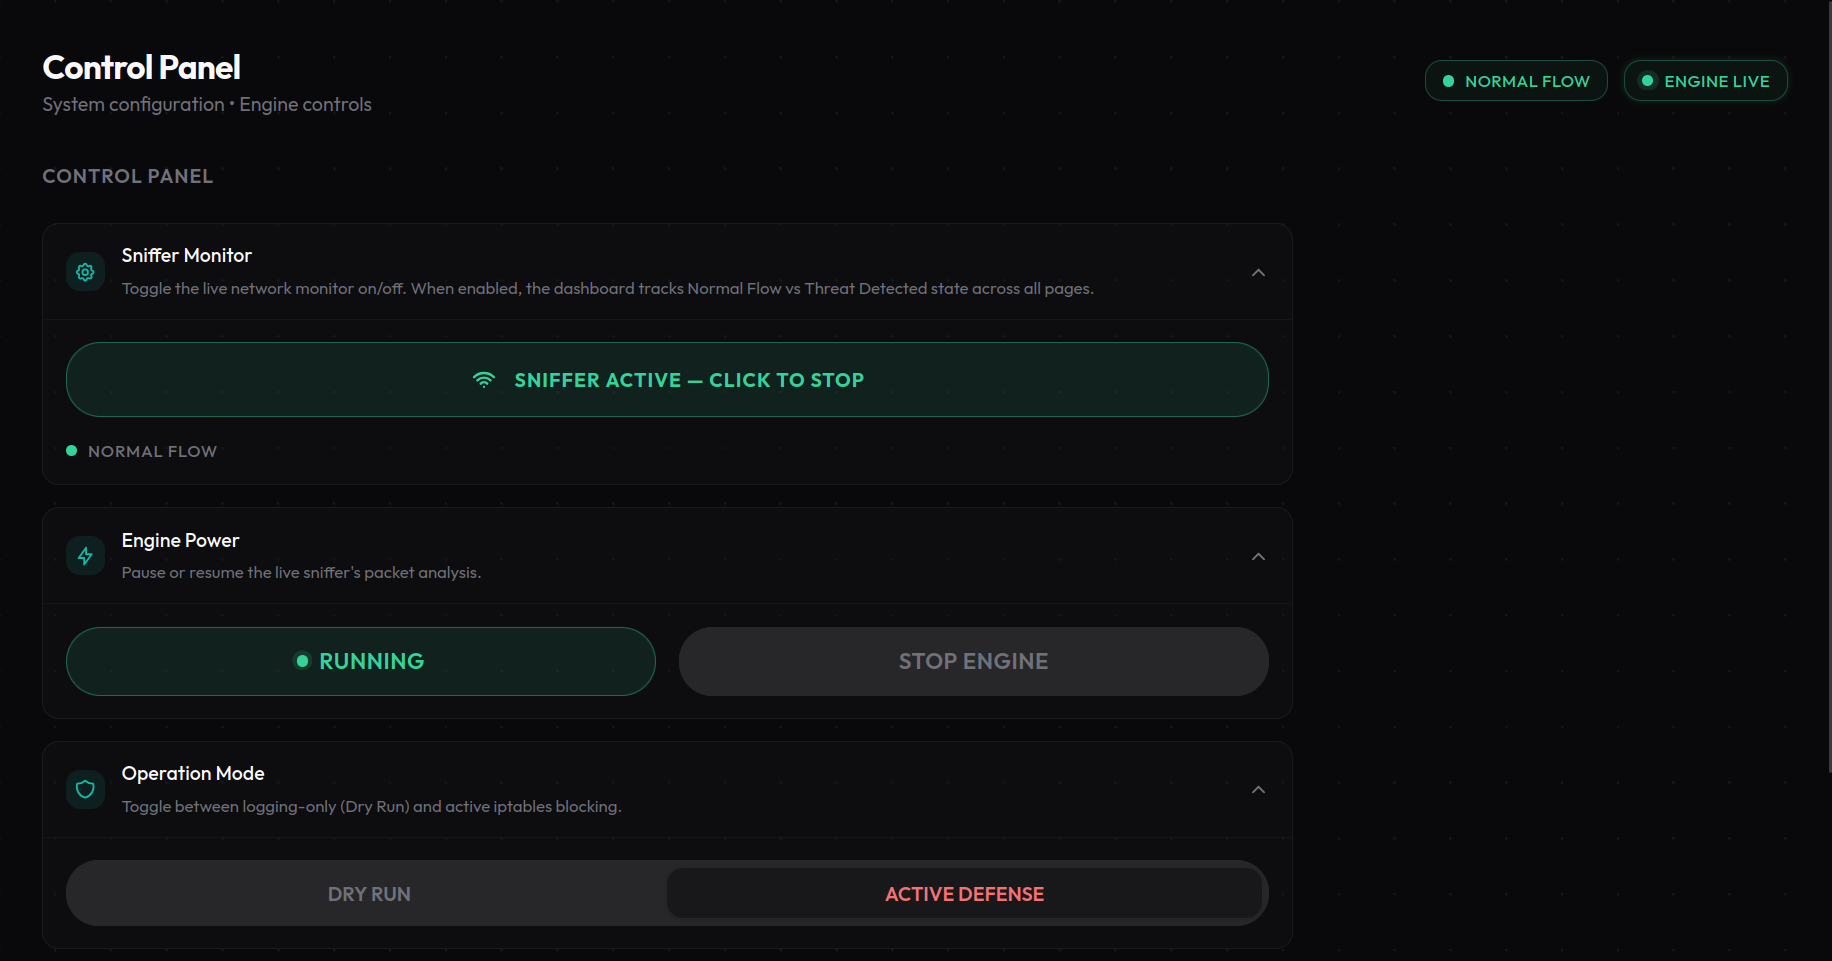Switch operation mode to DRY RUN
This screenshot has width=1832, height=961.
[369, 894]
